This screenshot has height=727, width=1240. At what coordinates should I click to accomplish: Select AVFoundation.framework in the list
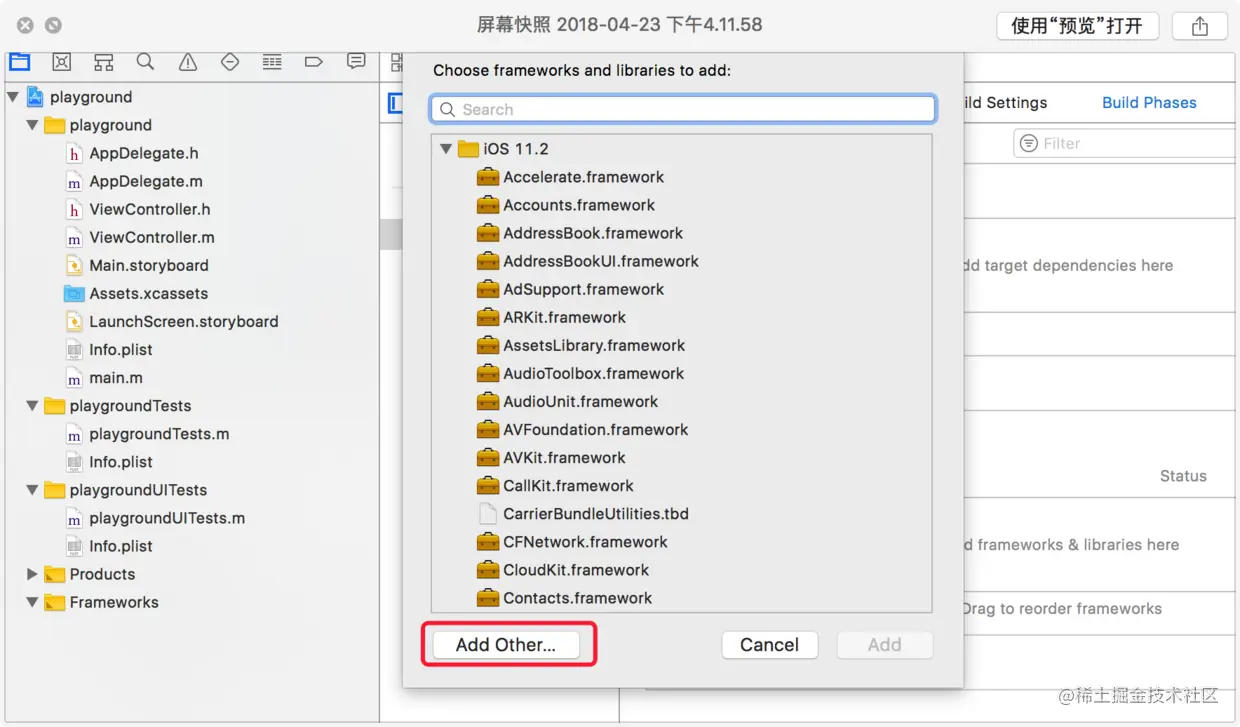(x=596, y=430)
